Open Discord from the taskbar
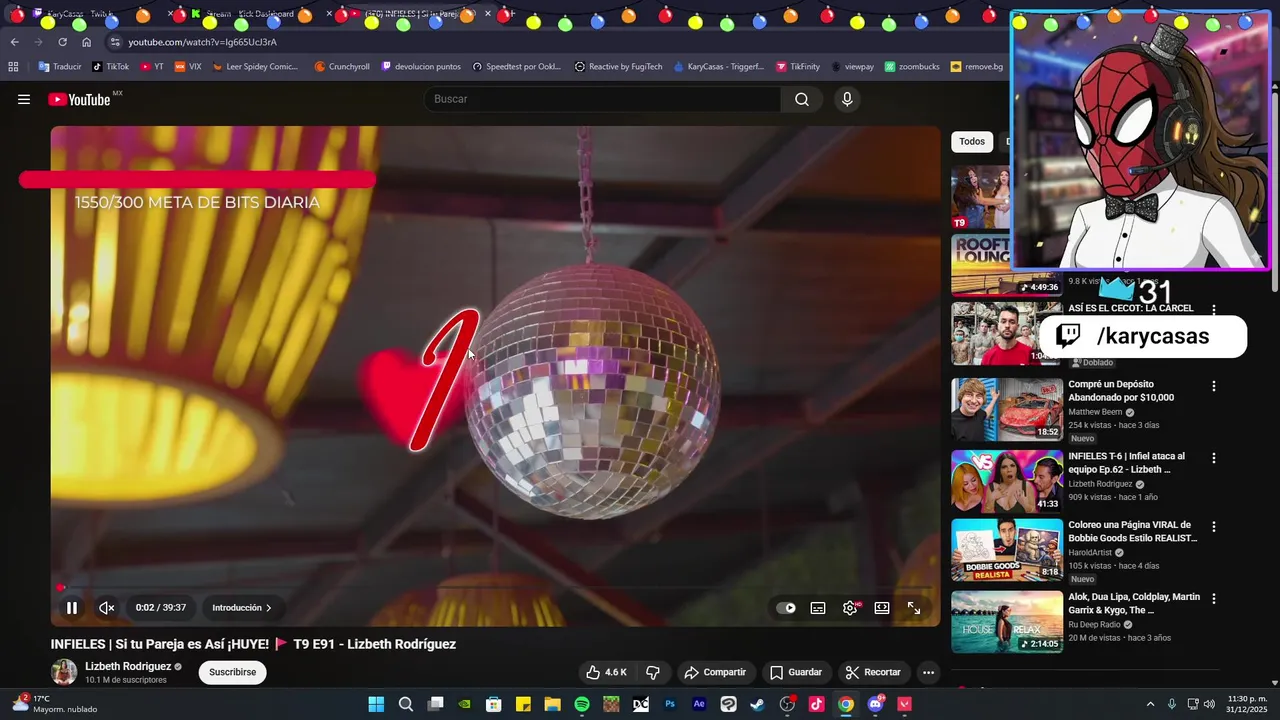This screenshot has height=720, width=1280. tap(876, 704)
